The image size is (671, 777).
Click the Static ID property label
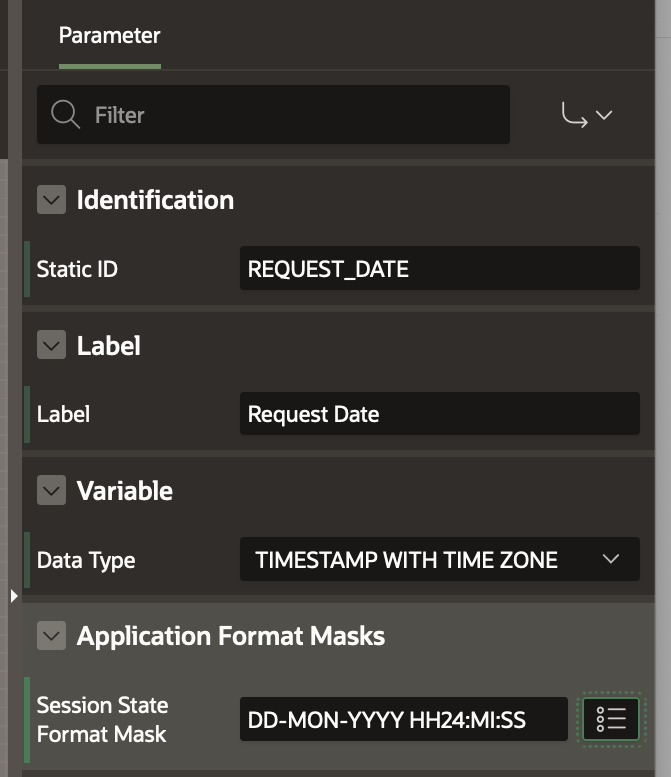(77, 269)
